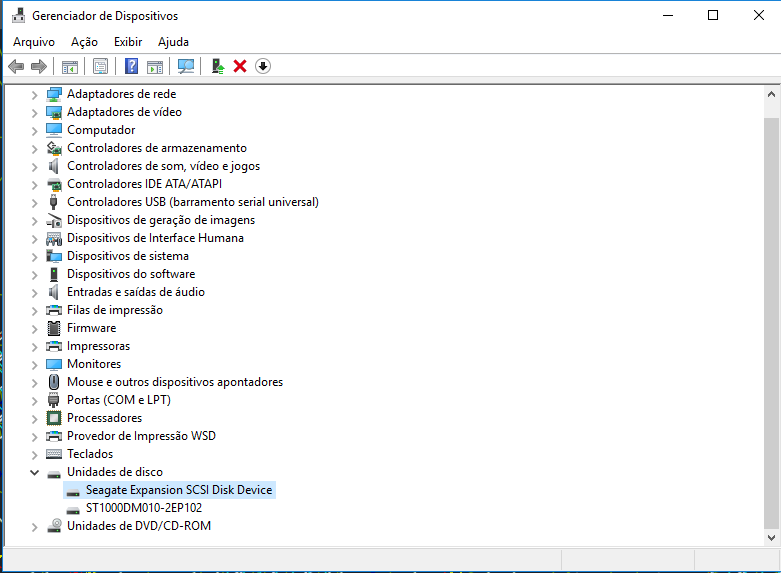The image size is (781, 573).
Task: Click the Device Manager icon in title bar
Action: click(x=18, y=15)
